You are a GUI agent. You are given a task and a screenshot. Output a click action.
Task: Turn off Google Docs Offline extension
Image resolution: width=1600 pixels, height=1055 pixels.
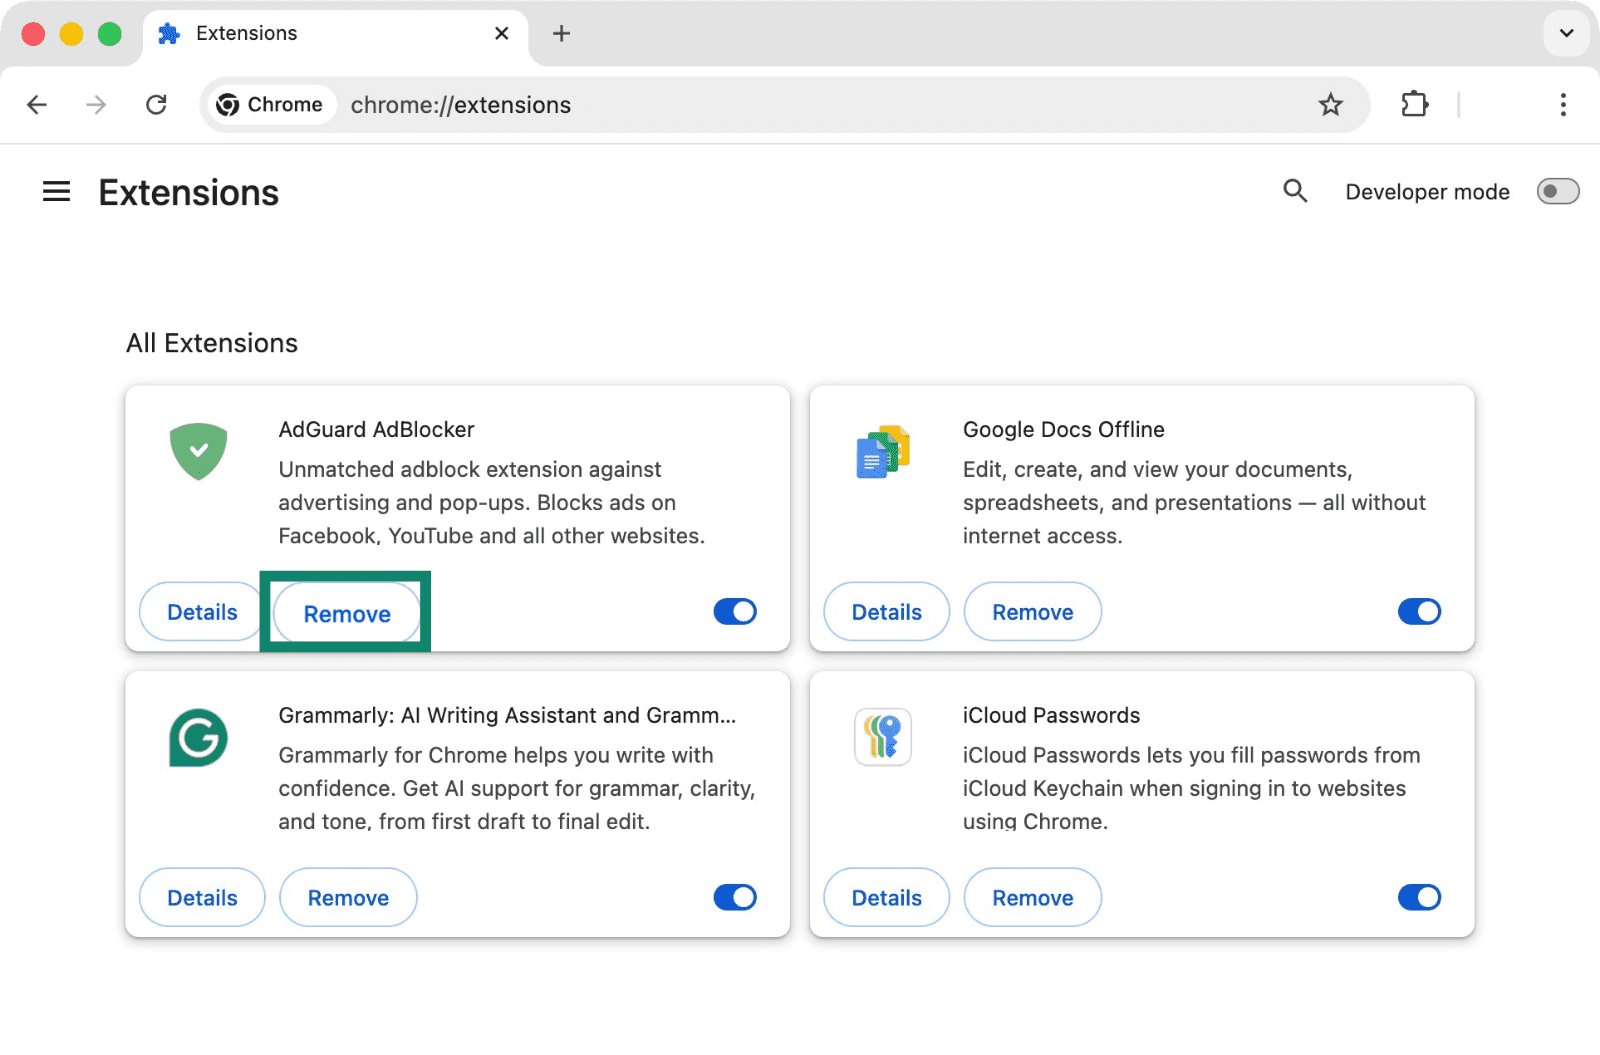click(x=1419, y=612)
